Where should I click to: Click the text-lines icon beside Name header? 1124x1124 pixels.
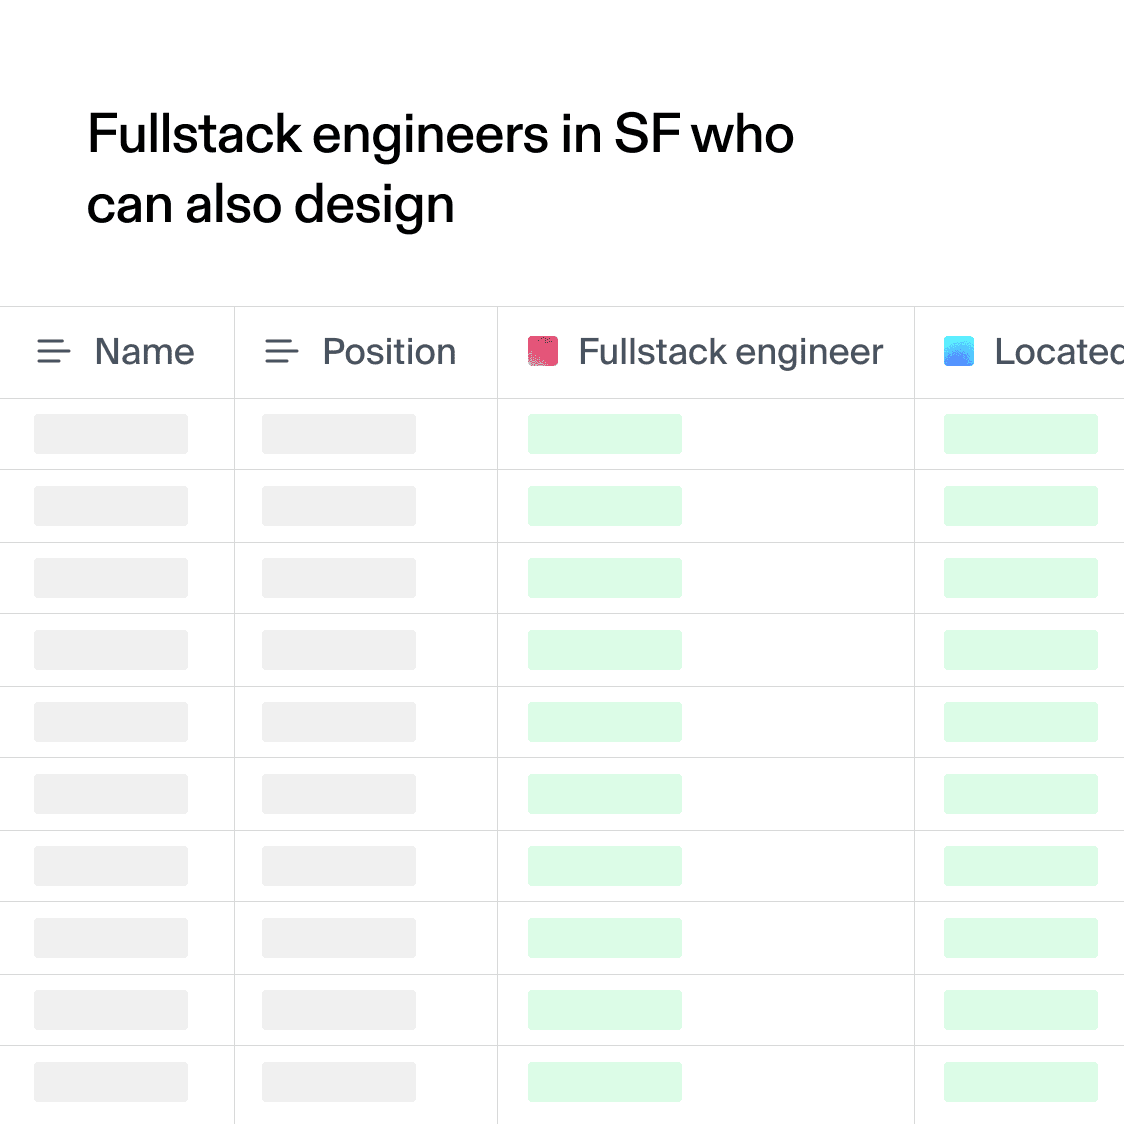[x=54, y=352]
